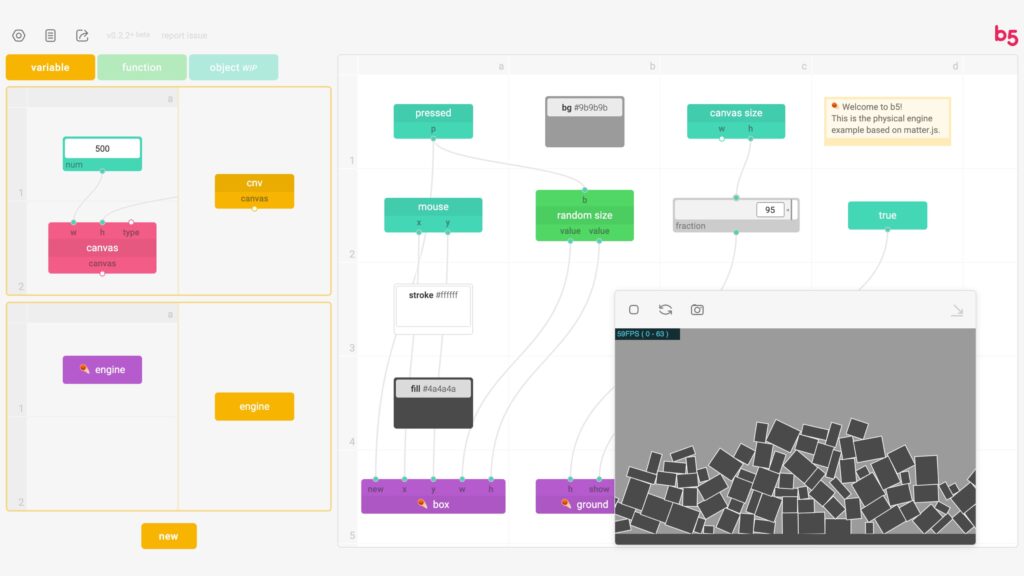Viewport: 1024px width, 576px height.
Task: Click the fill #4a4a4a color block
Action: coord(433,403)
